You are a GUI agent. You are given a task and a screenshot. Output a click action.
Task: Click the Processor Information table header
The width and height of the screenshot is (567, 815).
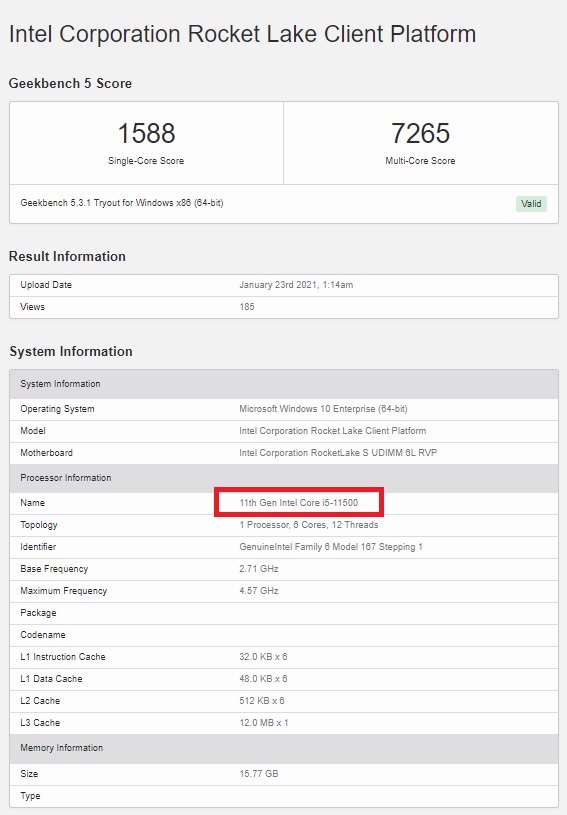click(284, 478)
